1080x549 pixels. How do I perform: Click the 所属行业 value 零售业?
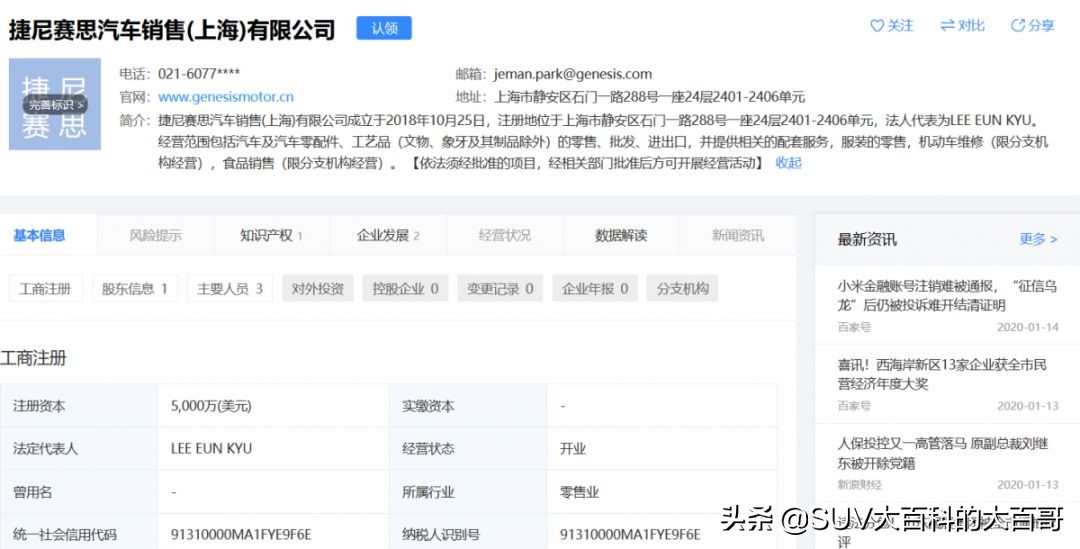coord(579,492)
